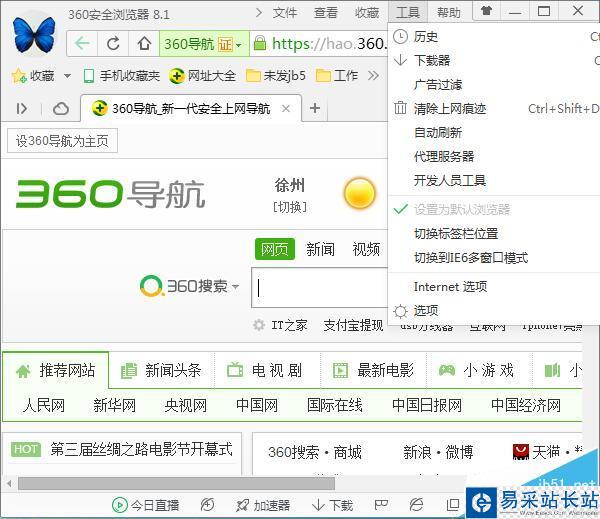Open a new tab with plus button
Image resolution: width=600 pixels, height=519 pixels.
click(315, 108)
